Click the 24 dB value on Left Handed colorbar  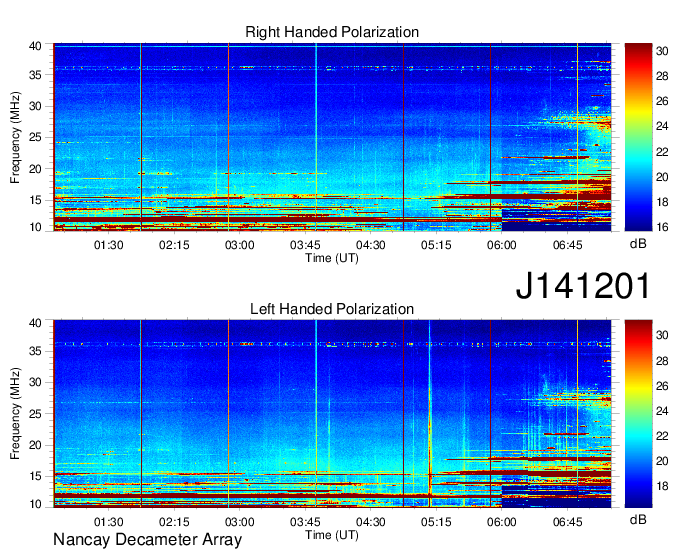click(662, 411)
